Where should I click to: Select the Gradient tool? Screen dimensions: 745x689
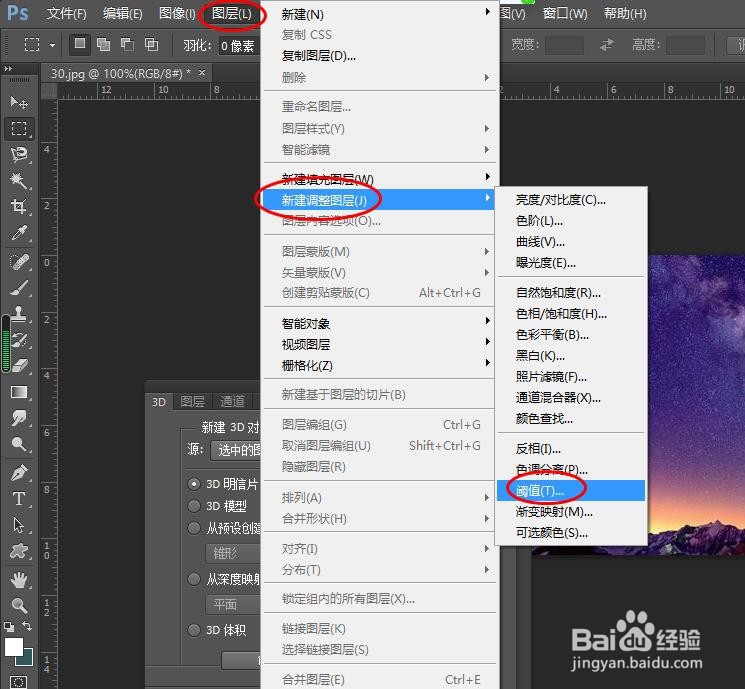point(19,392)
